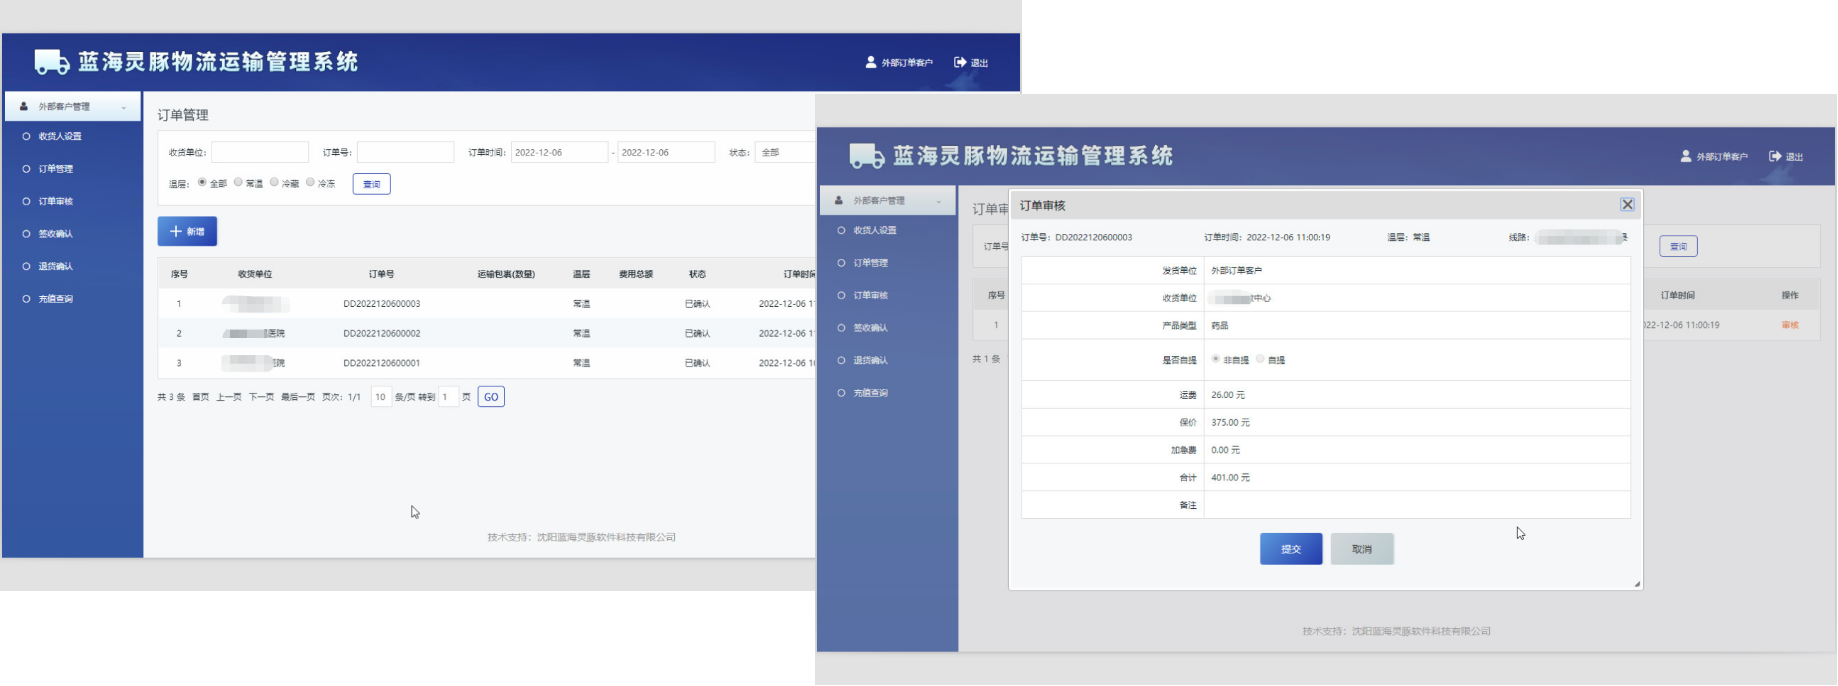
Task: Click the GO pagination button
Action: click(491, 397)
